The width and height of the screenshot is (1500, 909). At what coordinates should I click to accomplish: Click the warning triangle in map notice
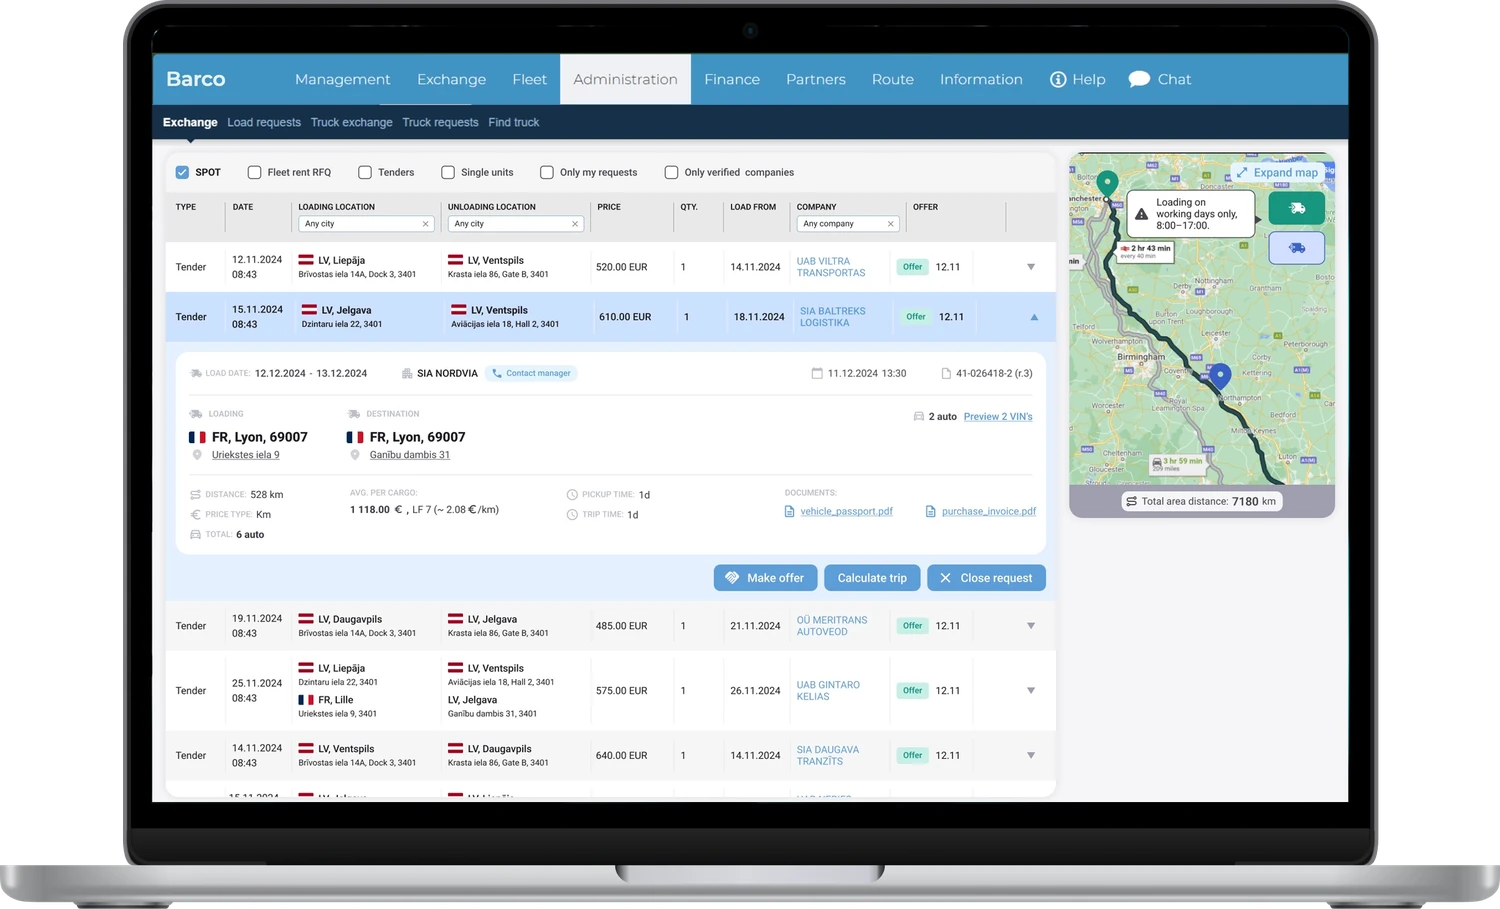pyautogui.click(x=1141, y=214)
